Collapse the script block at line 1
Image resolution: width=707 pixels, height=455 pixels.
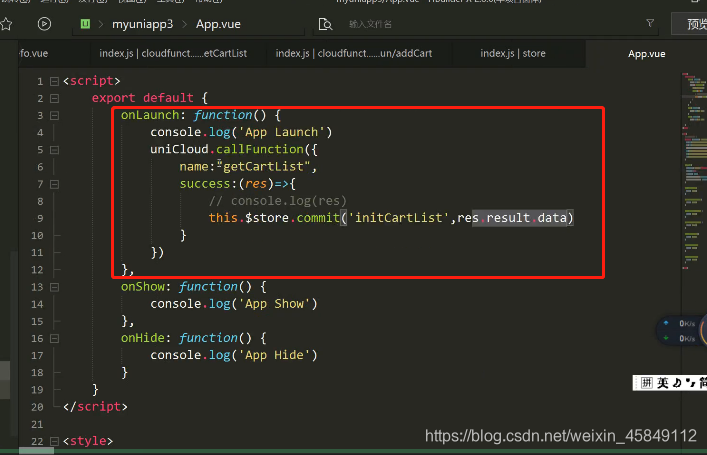(x=54, y=81)
